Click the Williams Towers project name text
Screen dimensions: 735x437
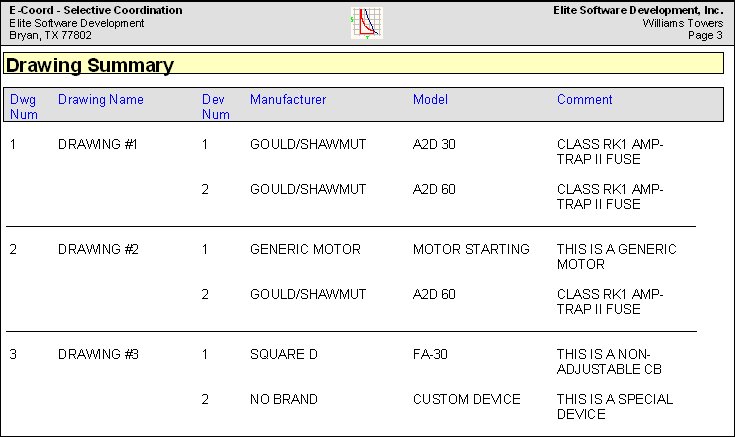tap(682, 23)
